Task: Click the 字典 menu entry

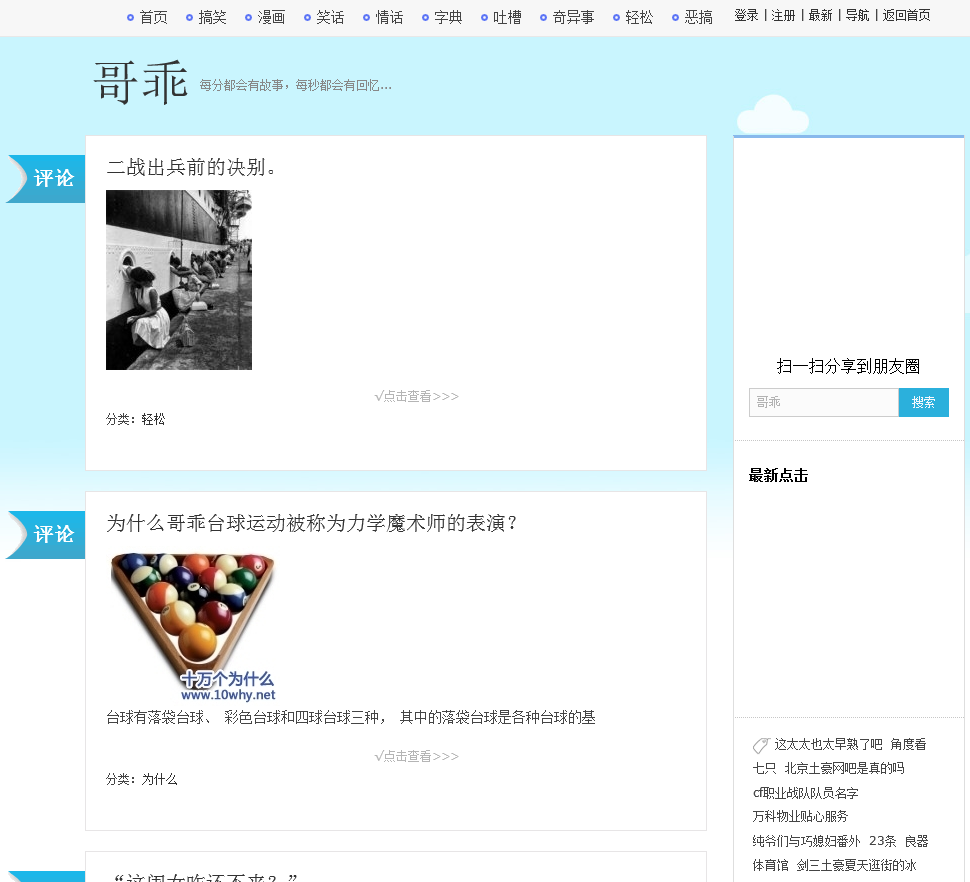Action: 448,17
